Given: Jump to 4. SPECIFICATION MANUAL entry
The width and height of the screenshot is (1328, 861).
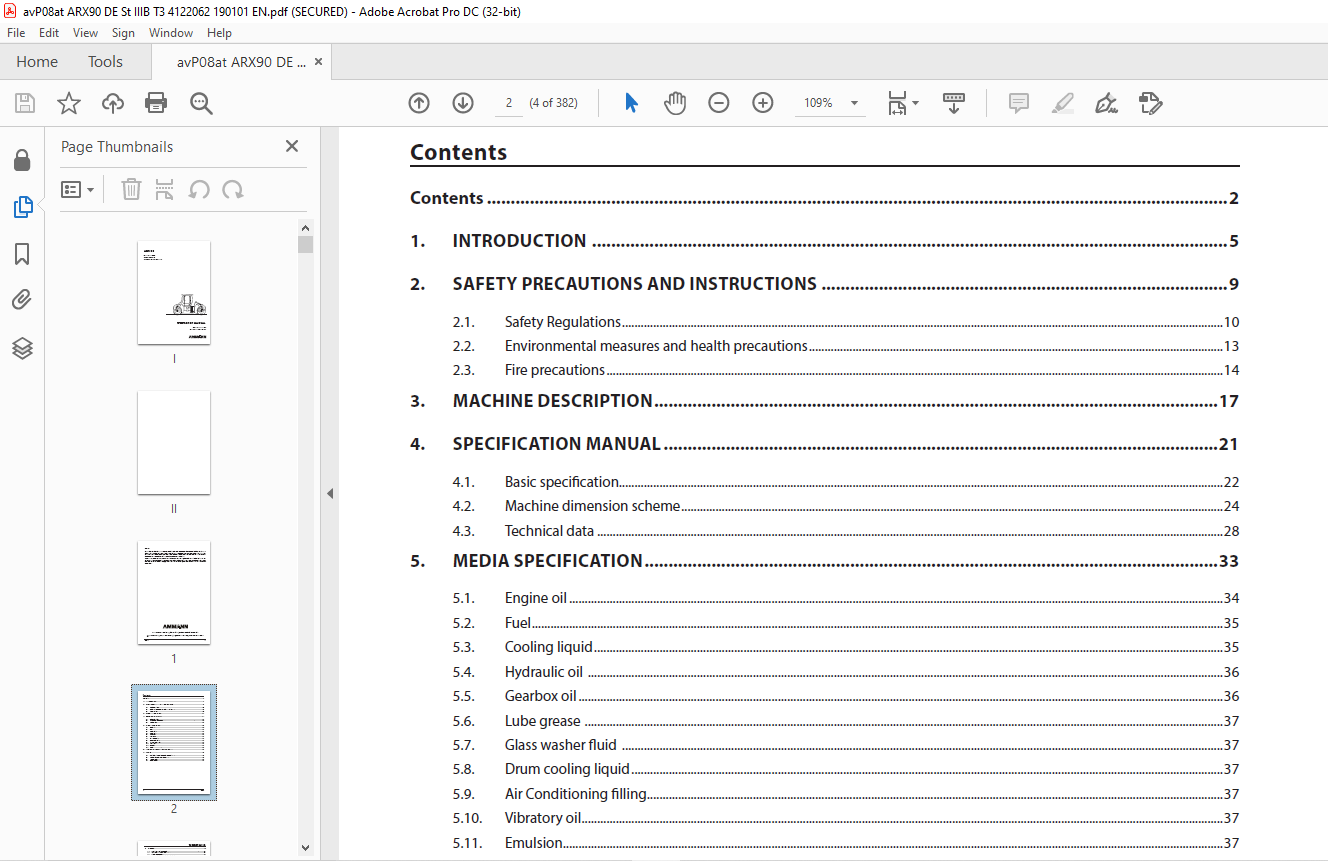Looking at the screenshot, I should point(824,444).
